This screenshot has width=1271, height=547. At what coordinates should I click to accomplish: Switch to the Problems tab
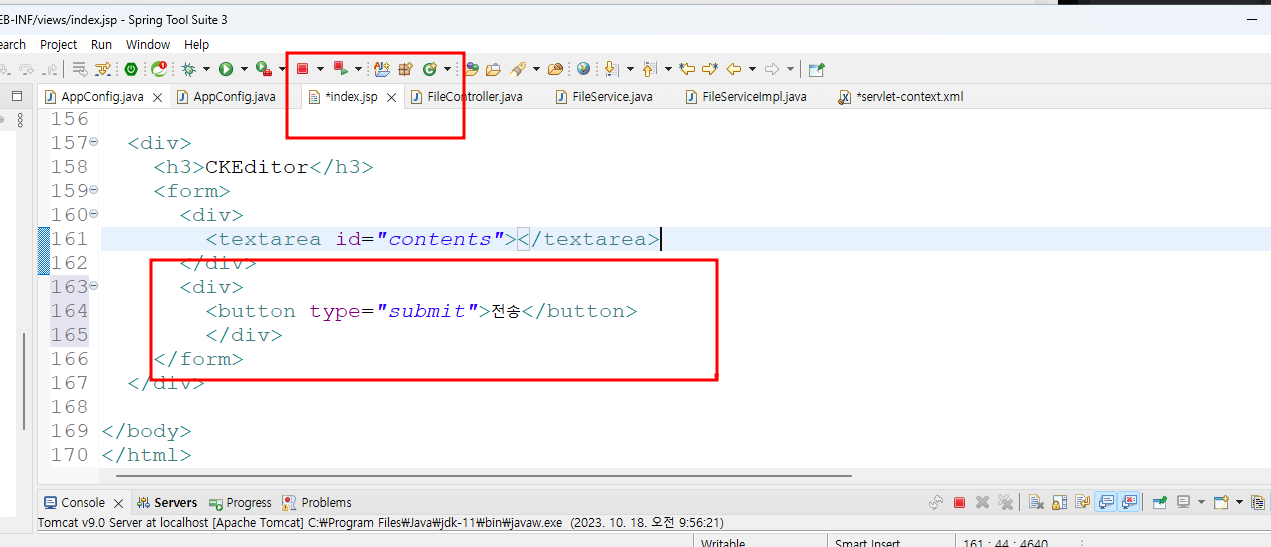[x=317, y=502]
